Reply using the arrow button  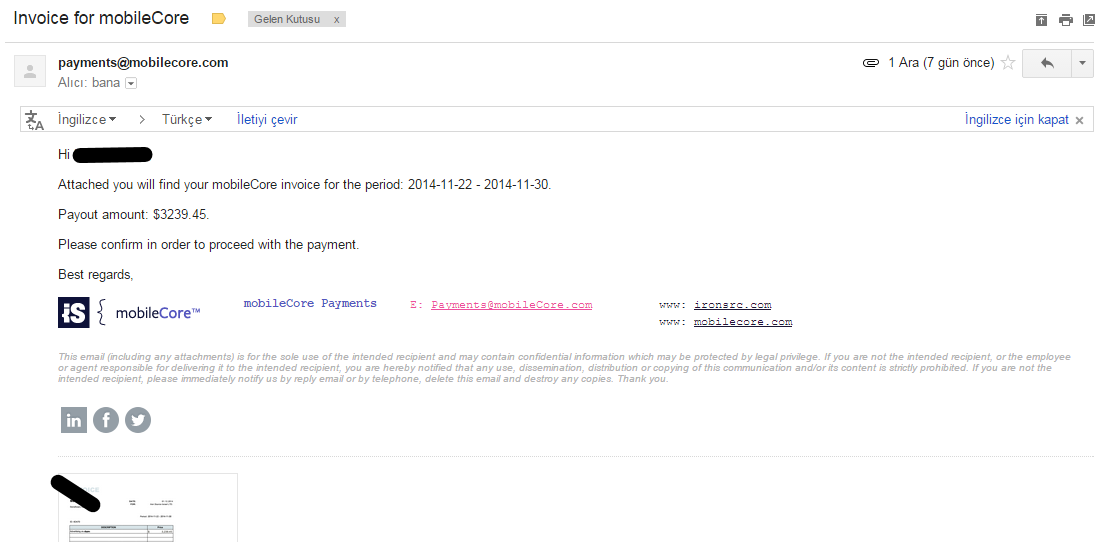1047,63
